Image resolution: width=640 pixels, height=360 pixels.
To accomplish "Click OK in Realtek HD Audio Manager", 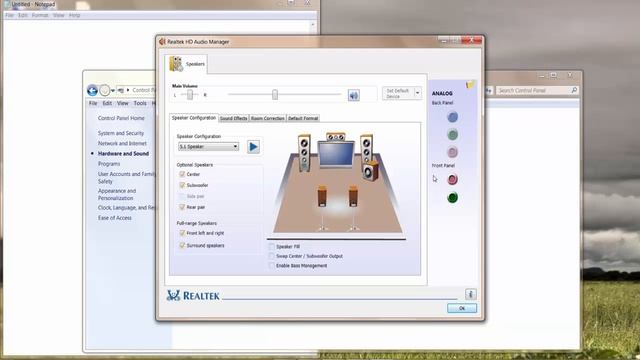I will (x=462, y=308).
